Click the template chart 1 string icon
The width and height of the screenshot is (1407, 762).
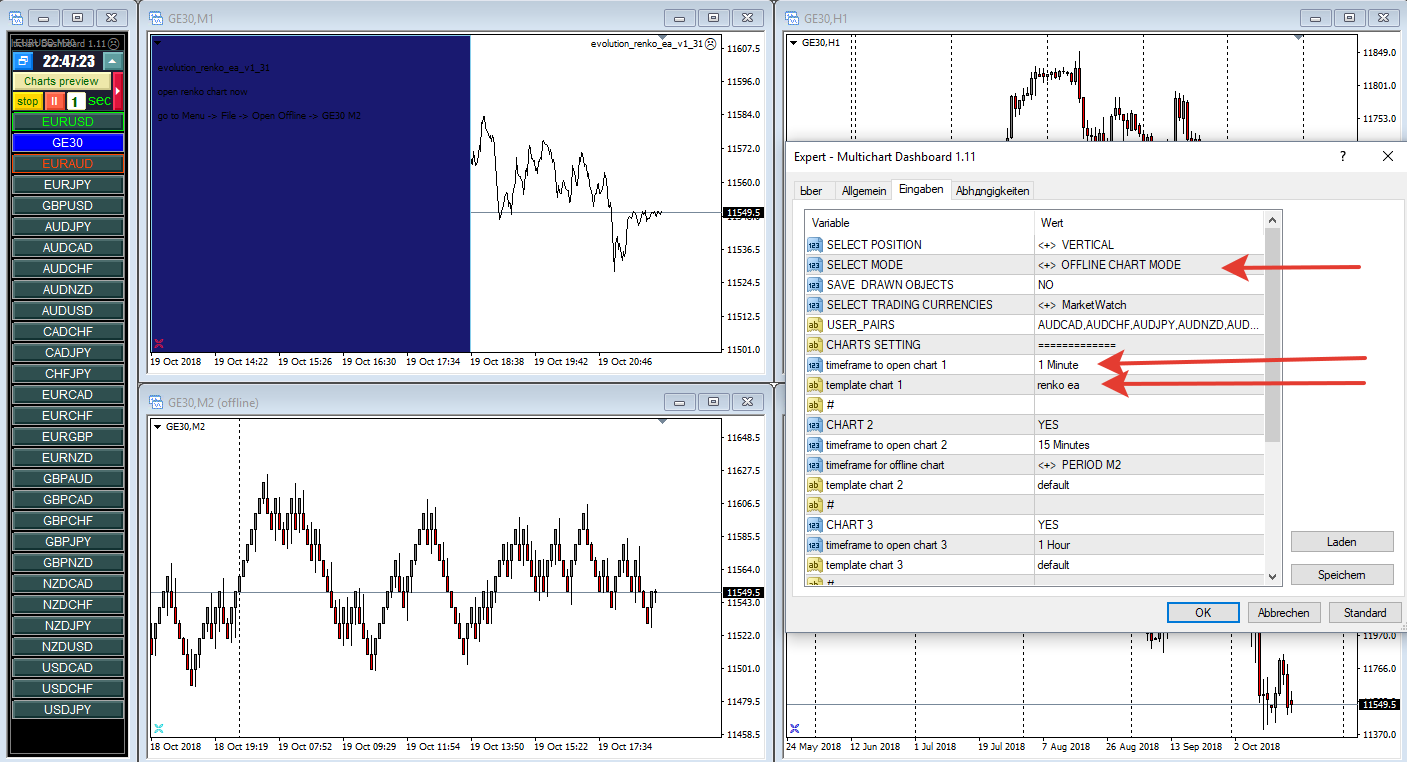point(814,385)
